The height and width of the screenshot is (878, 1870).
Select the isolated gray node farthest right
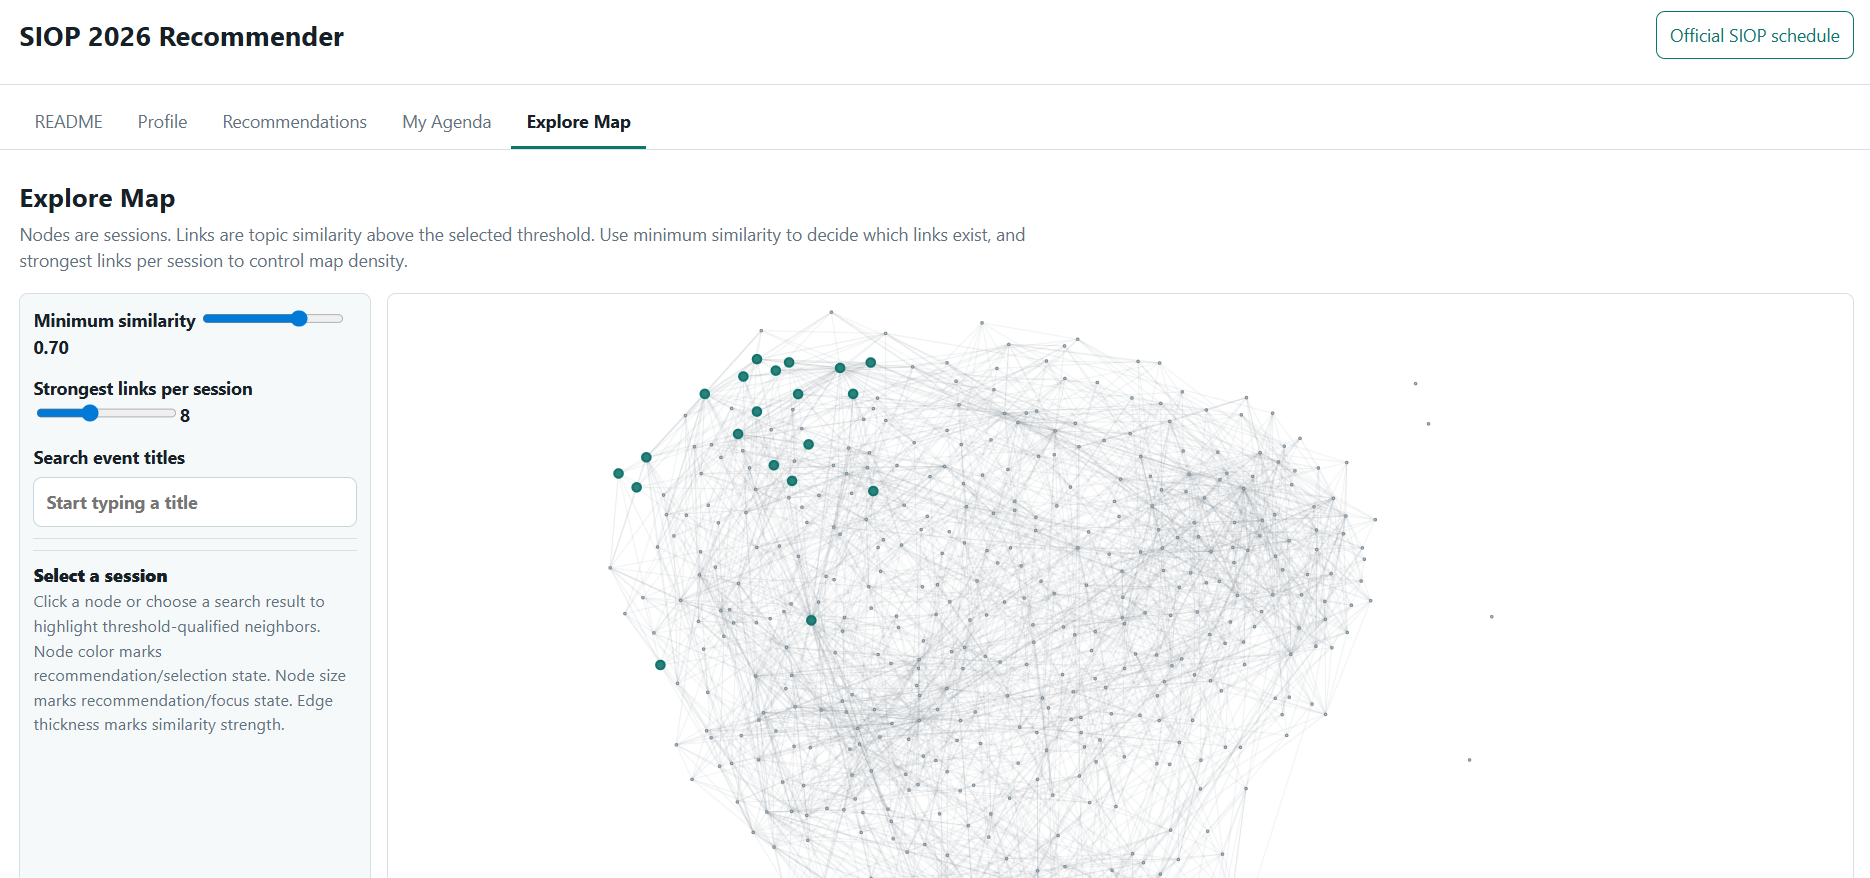1491,617
